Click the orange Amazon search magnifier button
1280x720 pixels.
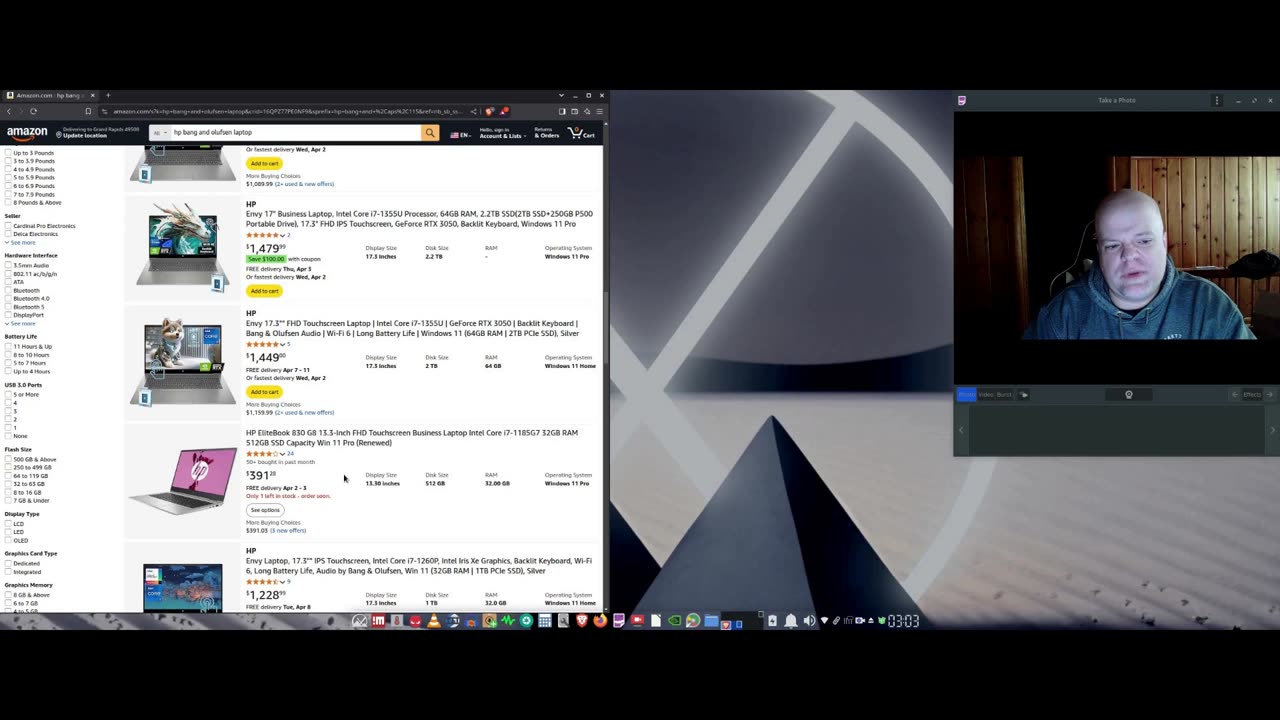[x=430, y=132]
